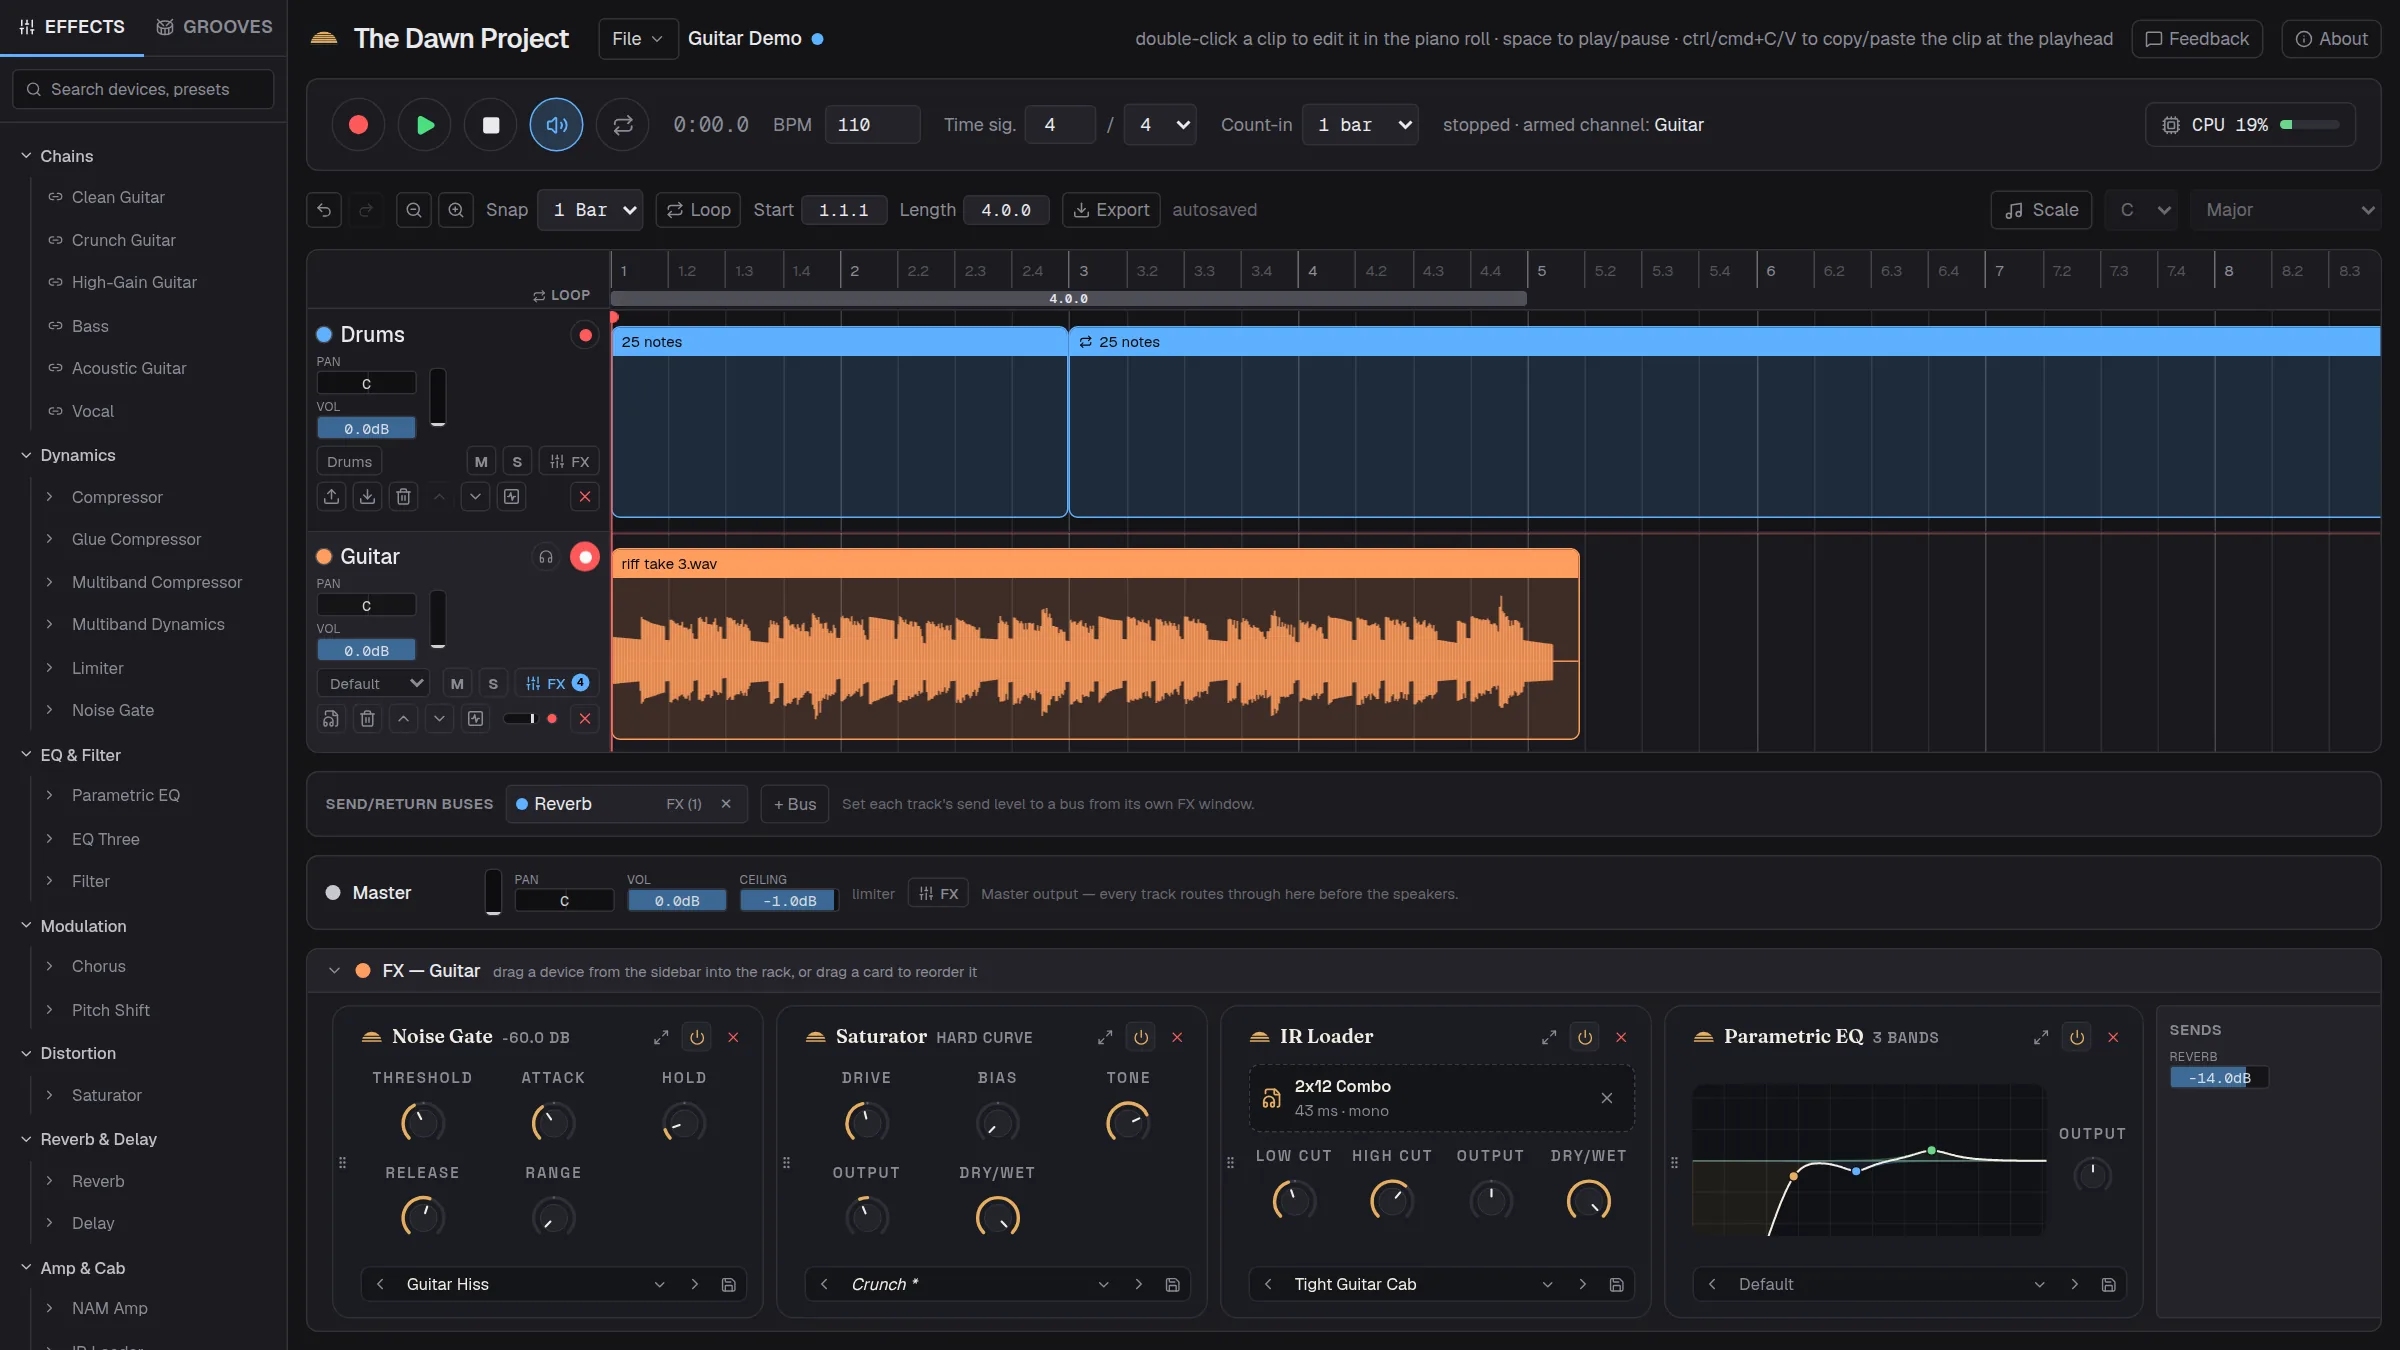Solo the Guitar track

(x=493, y=684)
